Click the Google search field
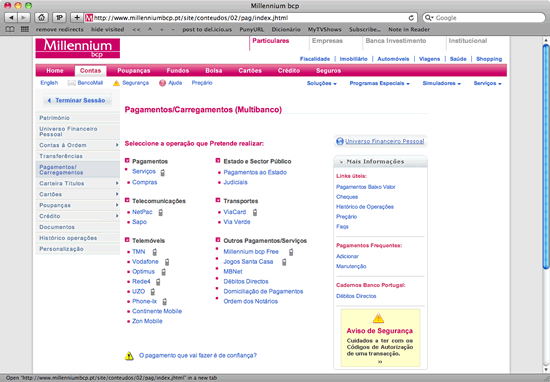The image size is (550, 382). (x=484, y=18)
